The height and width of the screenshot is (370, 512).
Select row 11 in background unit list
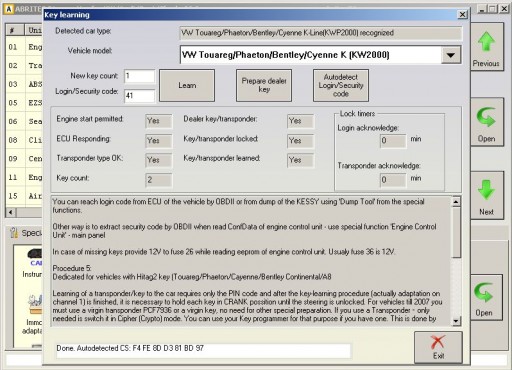click(25, 177)
